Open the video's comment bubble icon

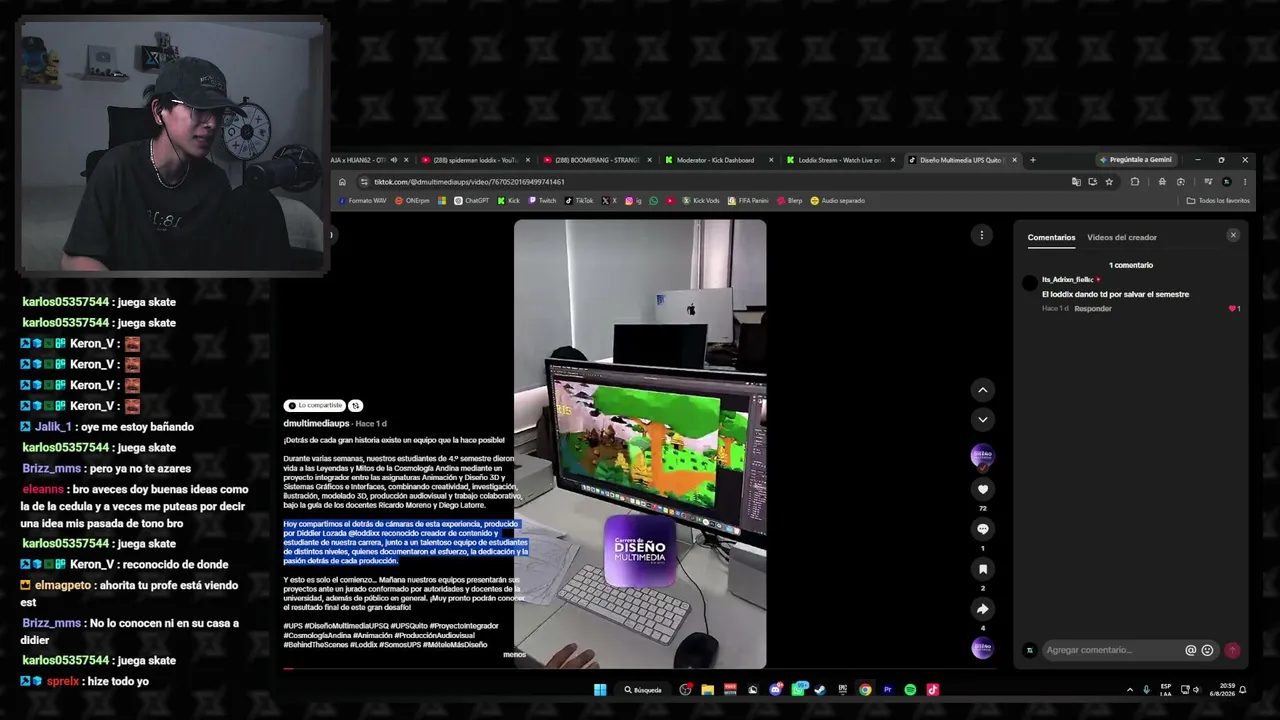point(983,529)
